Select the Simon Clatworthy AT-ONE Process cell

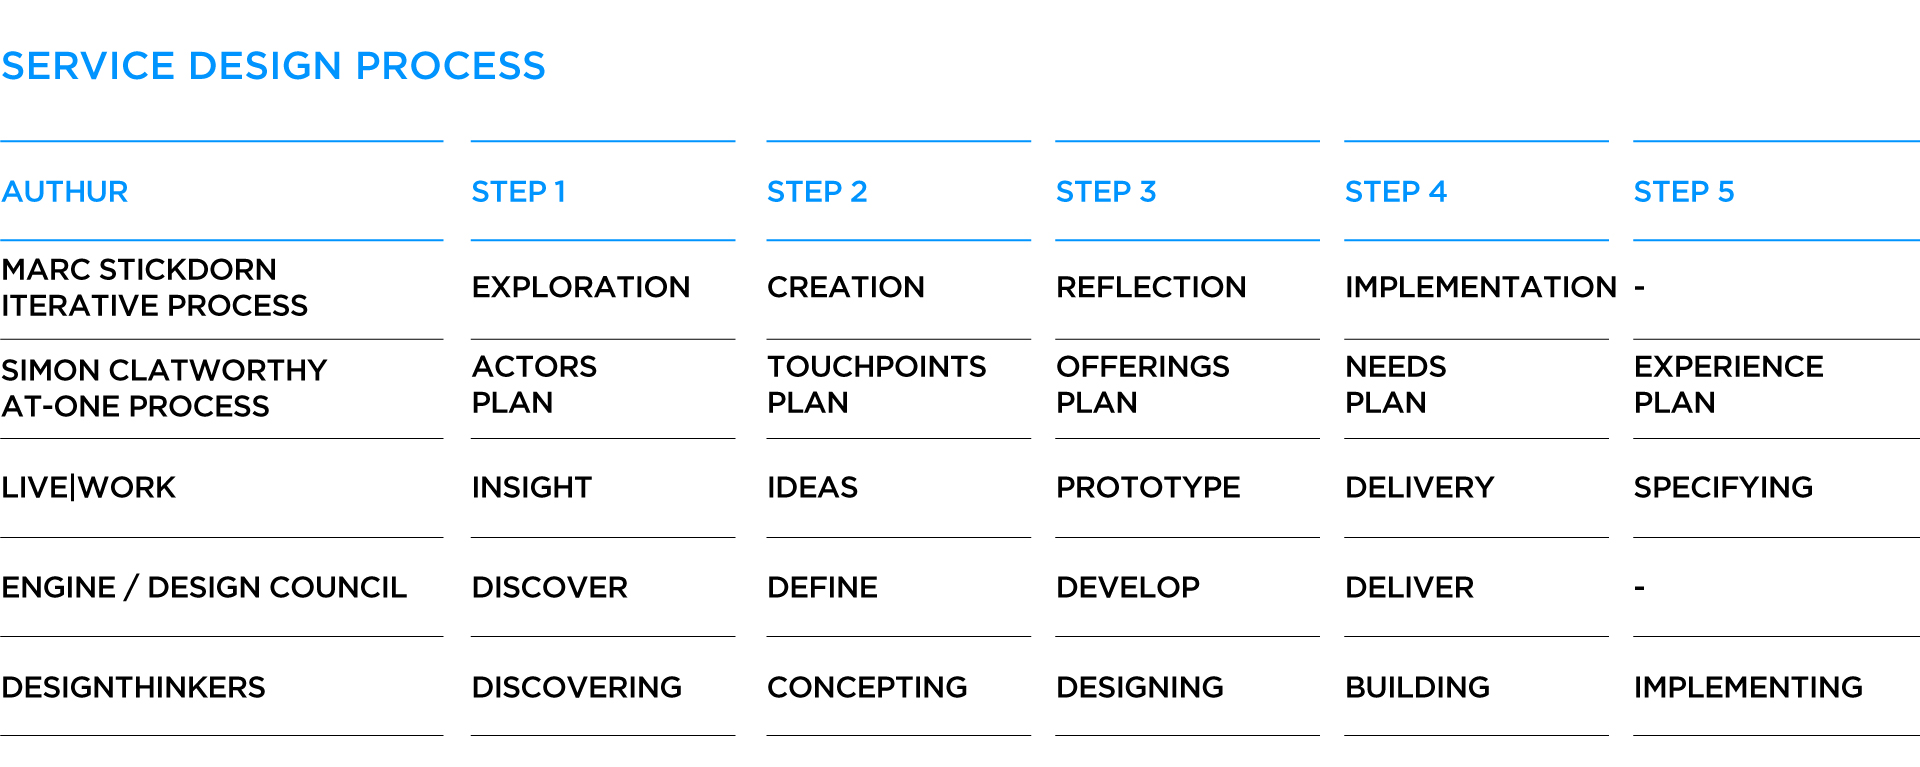point(164,388)
